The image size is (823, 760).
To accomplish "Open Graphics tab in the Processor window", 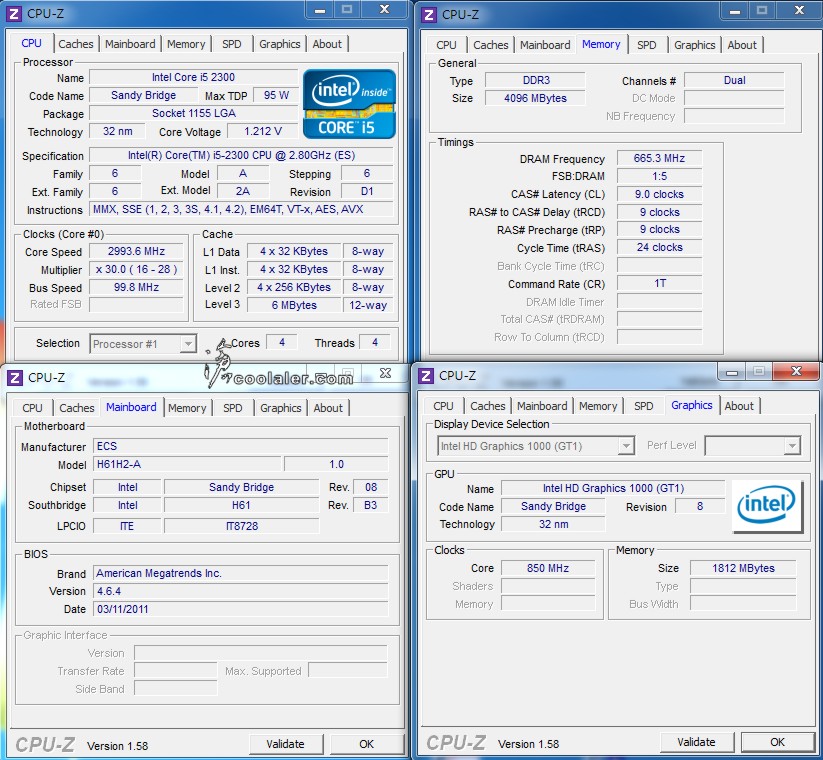I will [x=280, y=44].
